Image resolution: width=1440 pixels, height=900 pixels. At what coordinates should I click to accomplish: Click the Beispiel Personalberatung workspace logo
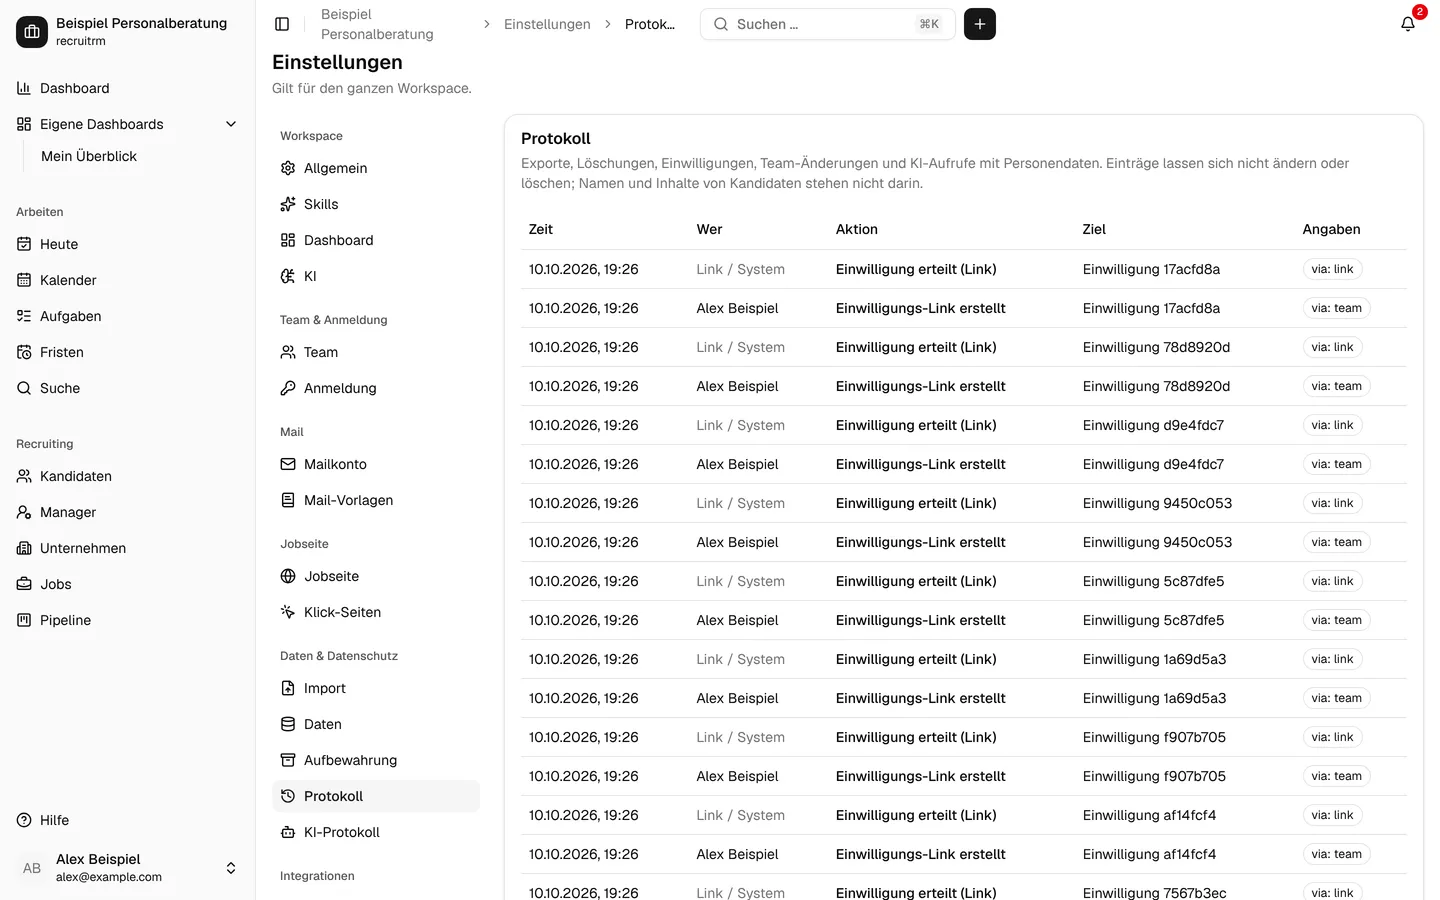[x=32, y=32]
